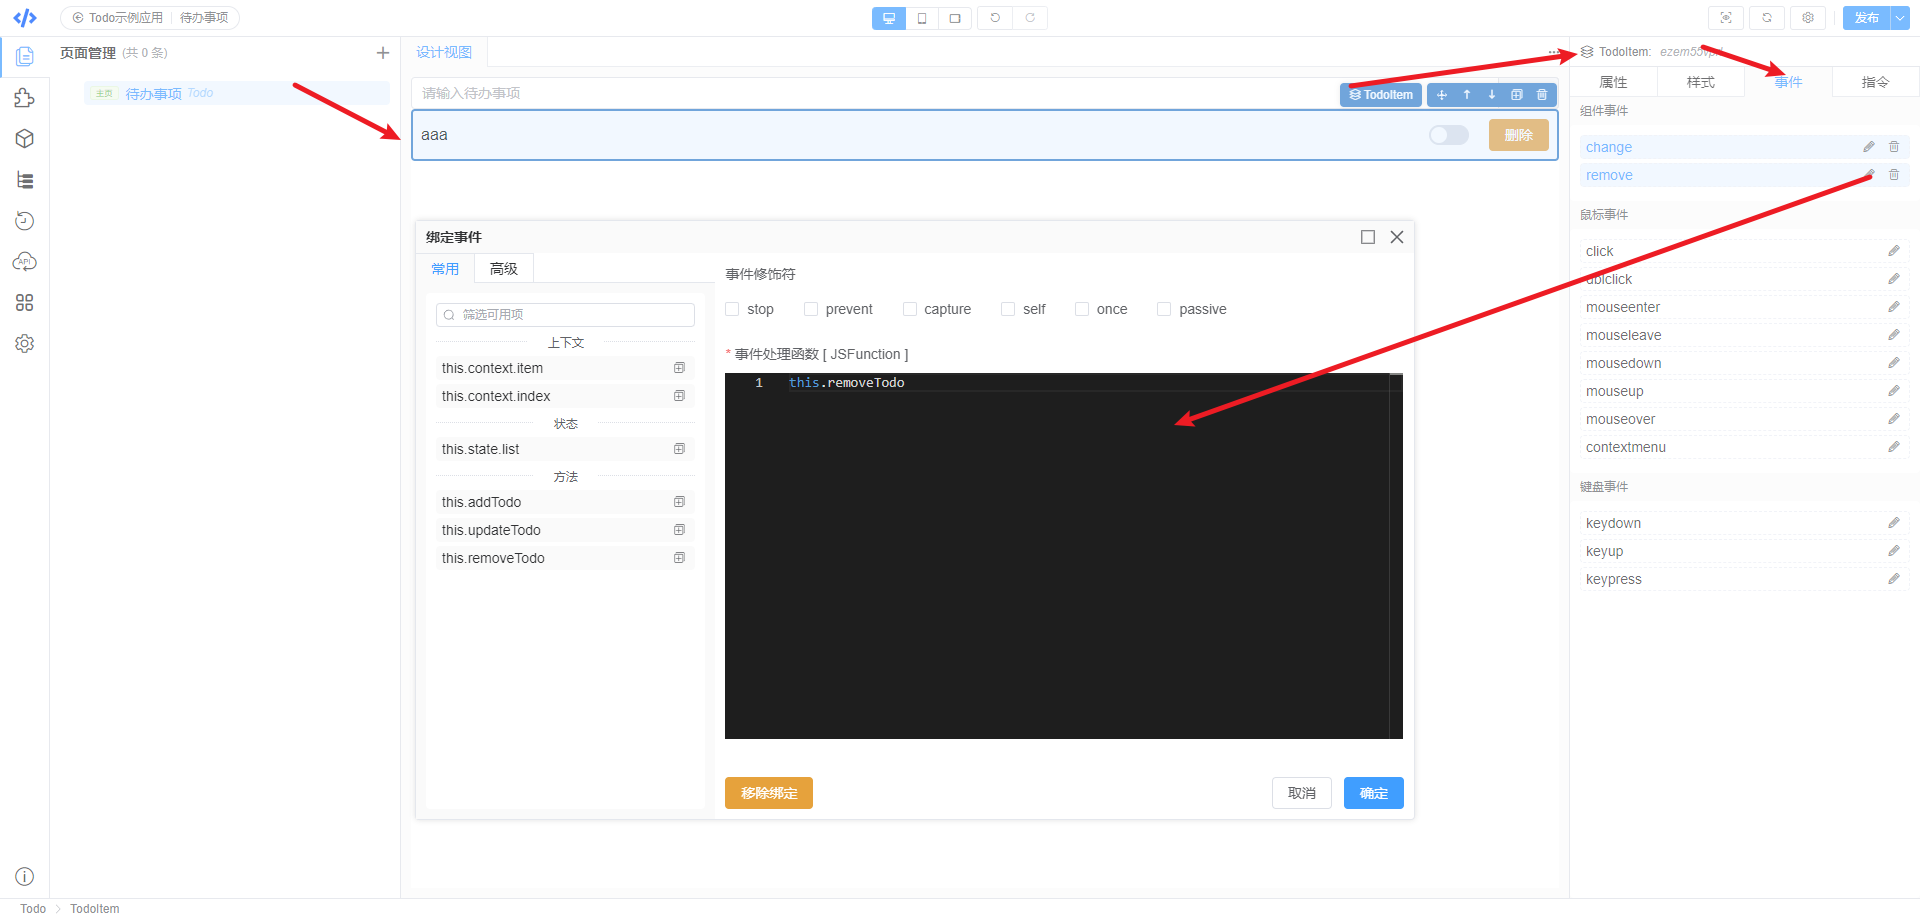
Task: Move TodoItem with the drag-cross icon
Action: pos(1442,95)
